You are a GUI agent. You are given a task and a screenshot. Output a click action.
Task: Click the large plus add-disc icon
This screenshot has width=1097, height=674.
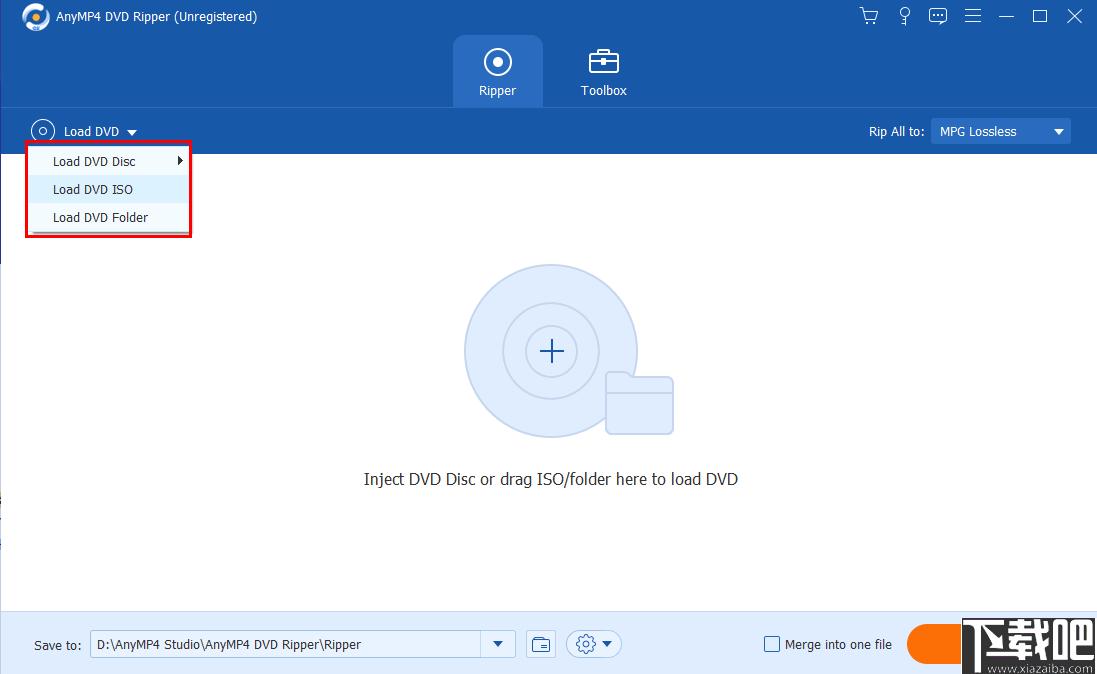pyautogui.click(x=551, y=351)
